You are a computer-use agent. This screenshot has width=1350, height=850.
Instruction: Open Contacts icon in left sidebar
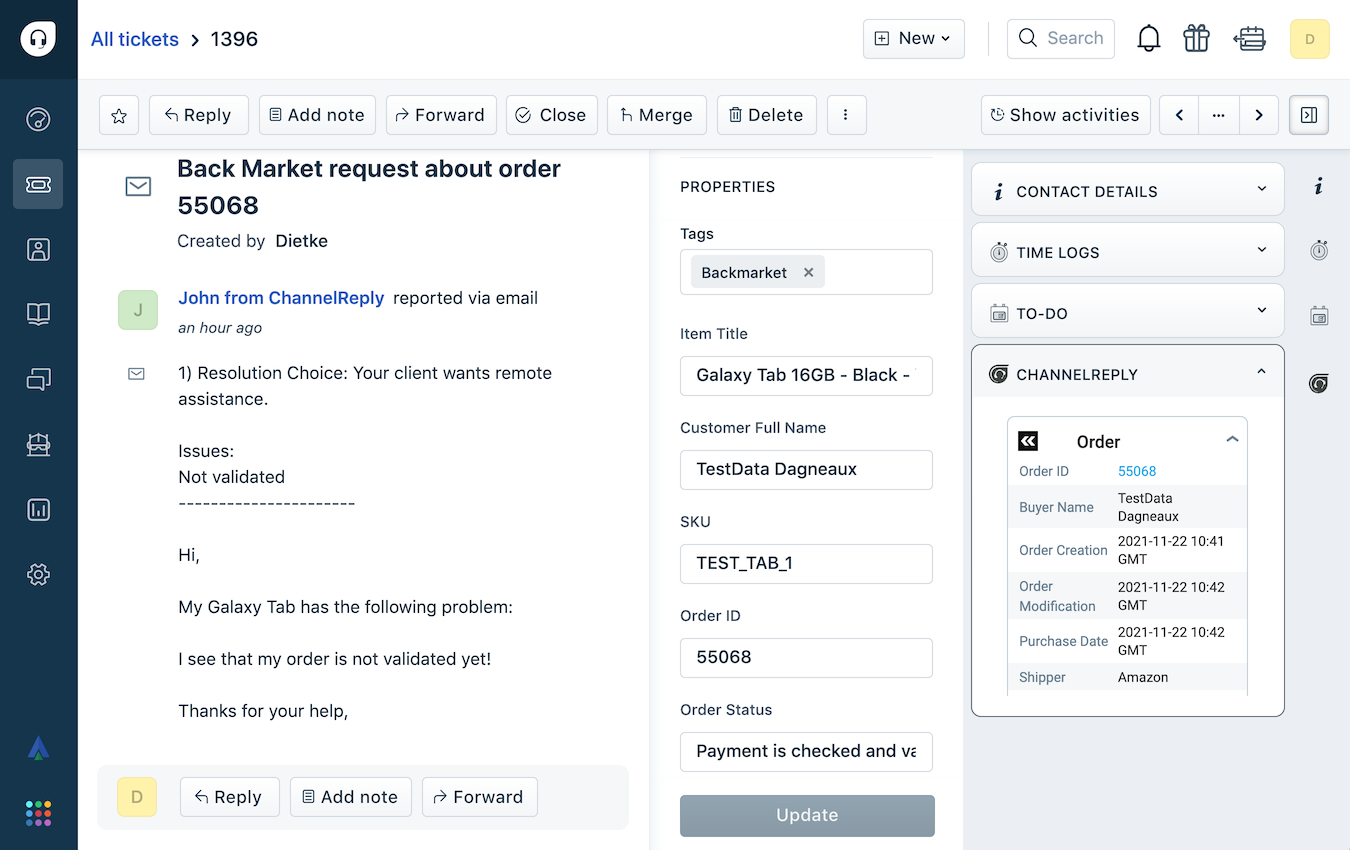point(38,250)
